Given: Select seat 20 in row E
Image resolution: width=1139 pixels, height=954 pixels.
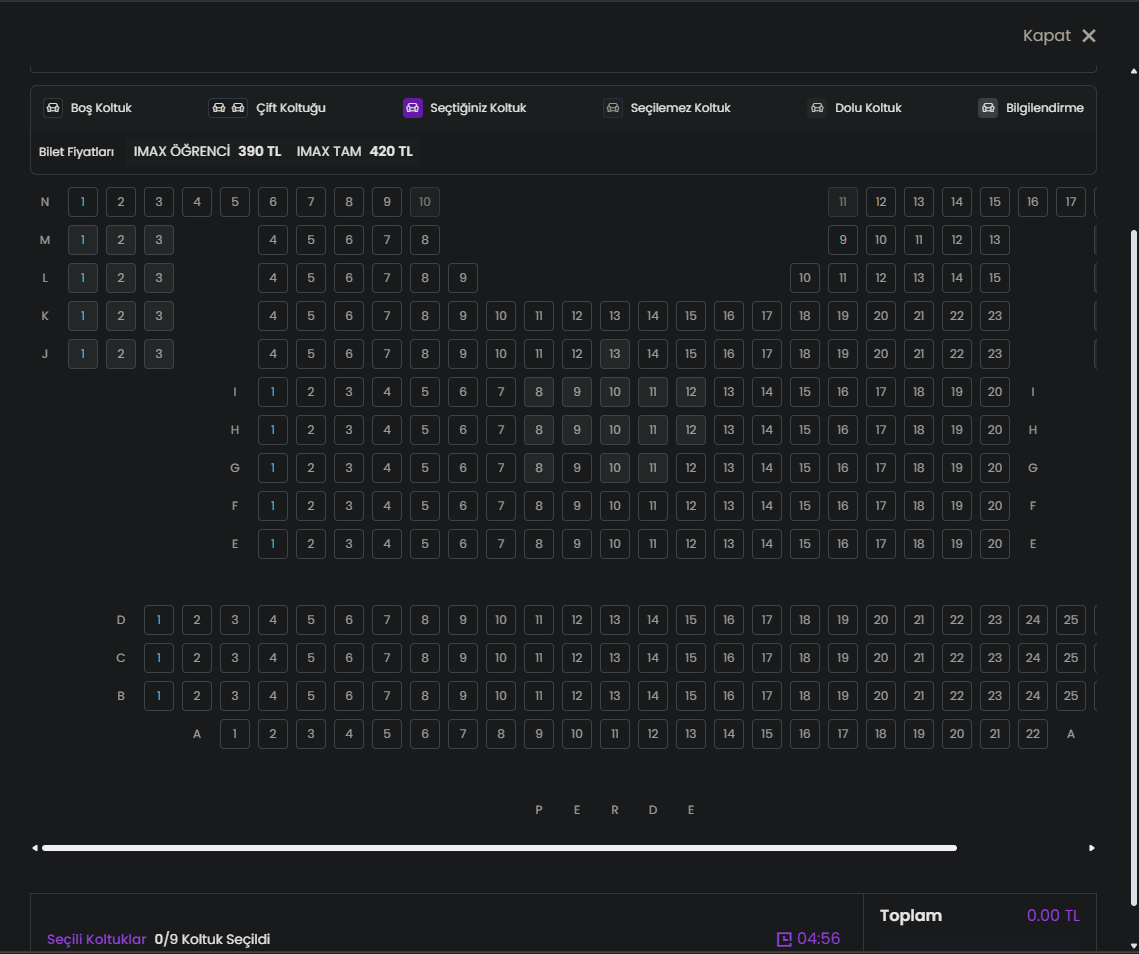Looking at the screenshot, I should [x=994, y=543].
